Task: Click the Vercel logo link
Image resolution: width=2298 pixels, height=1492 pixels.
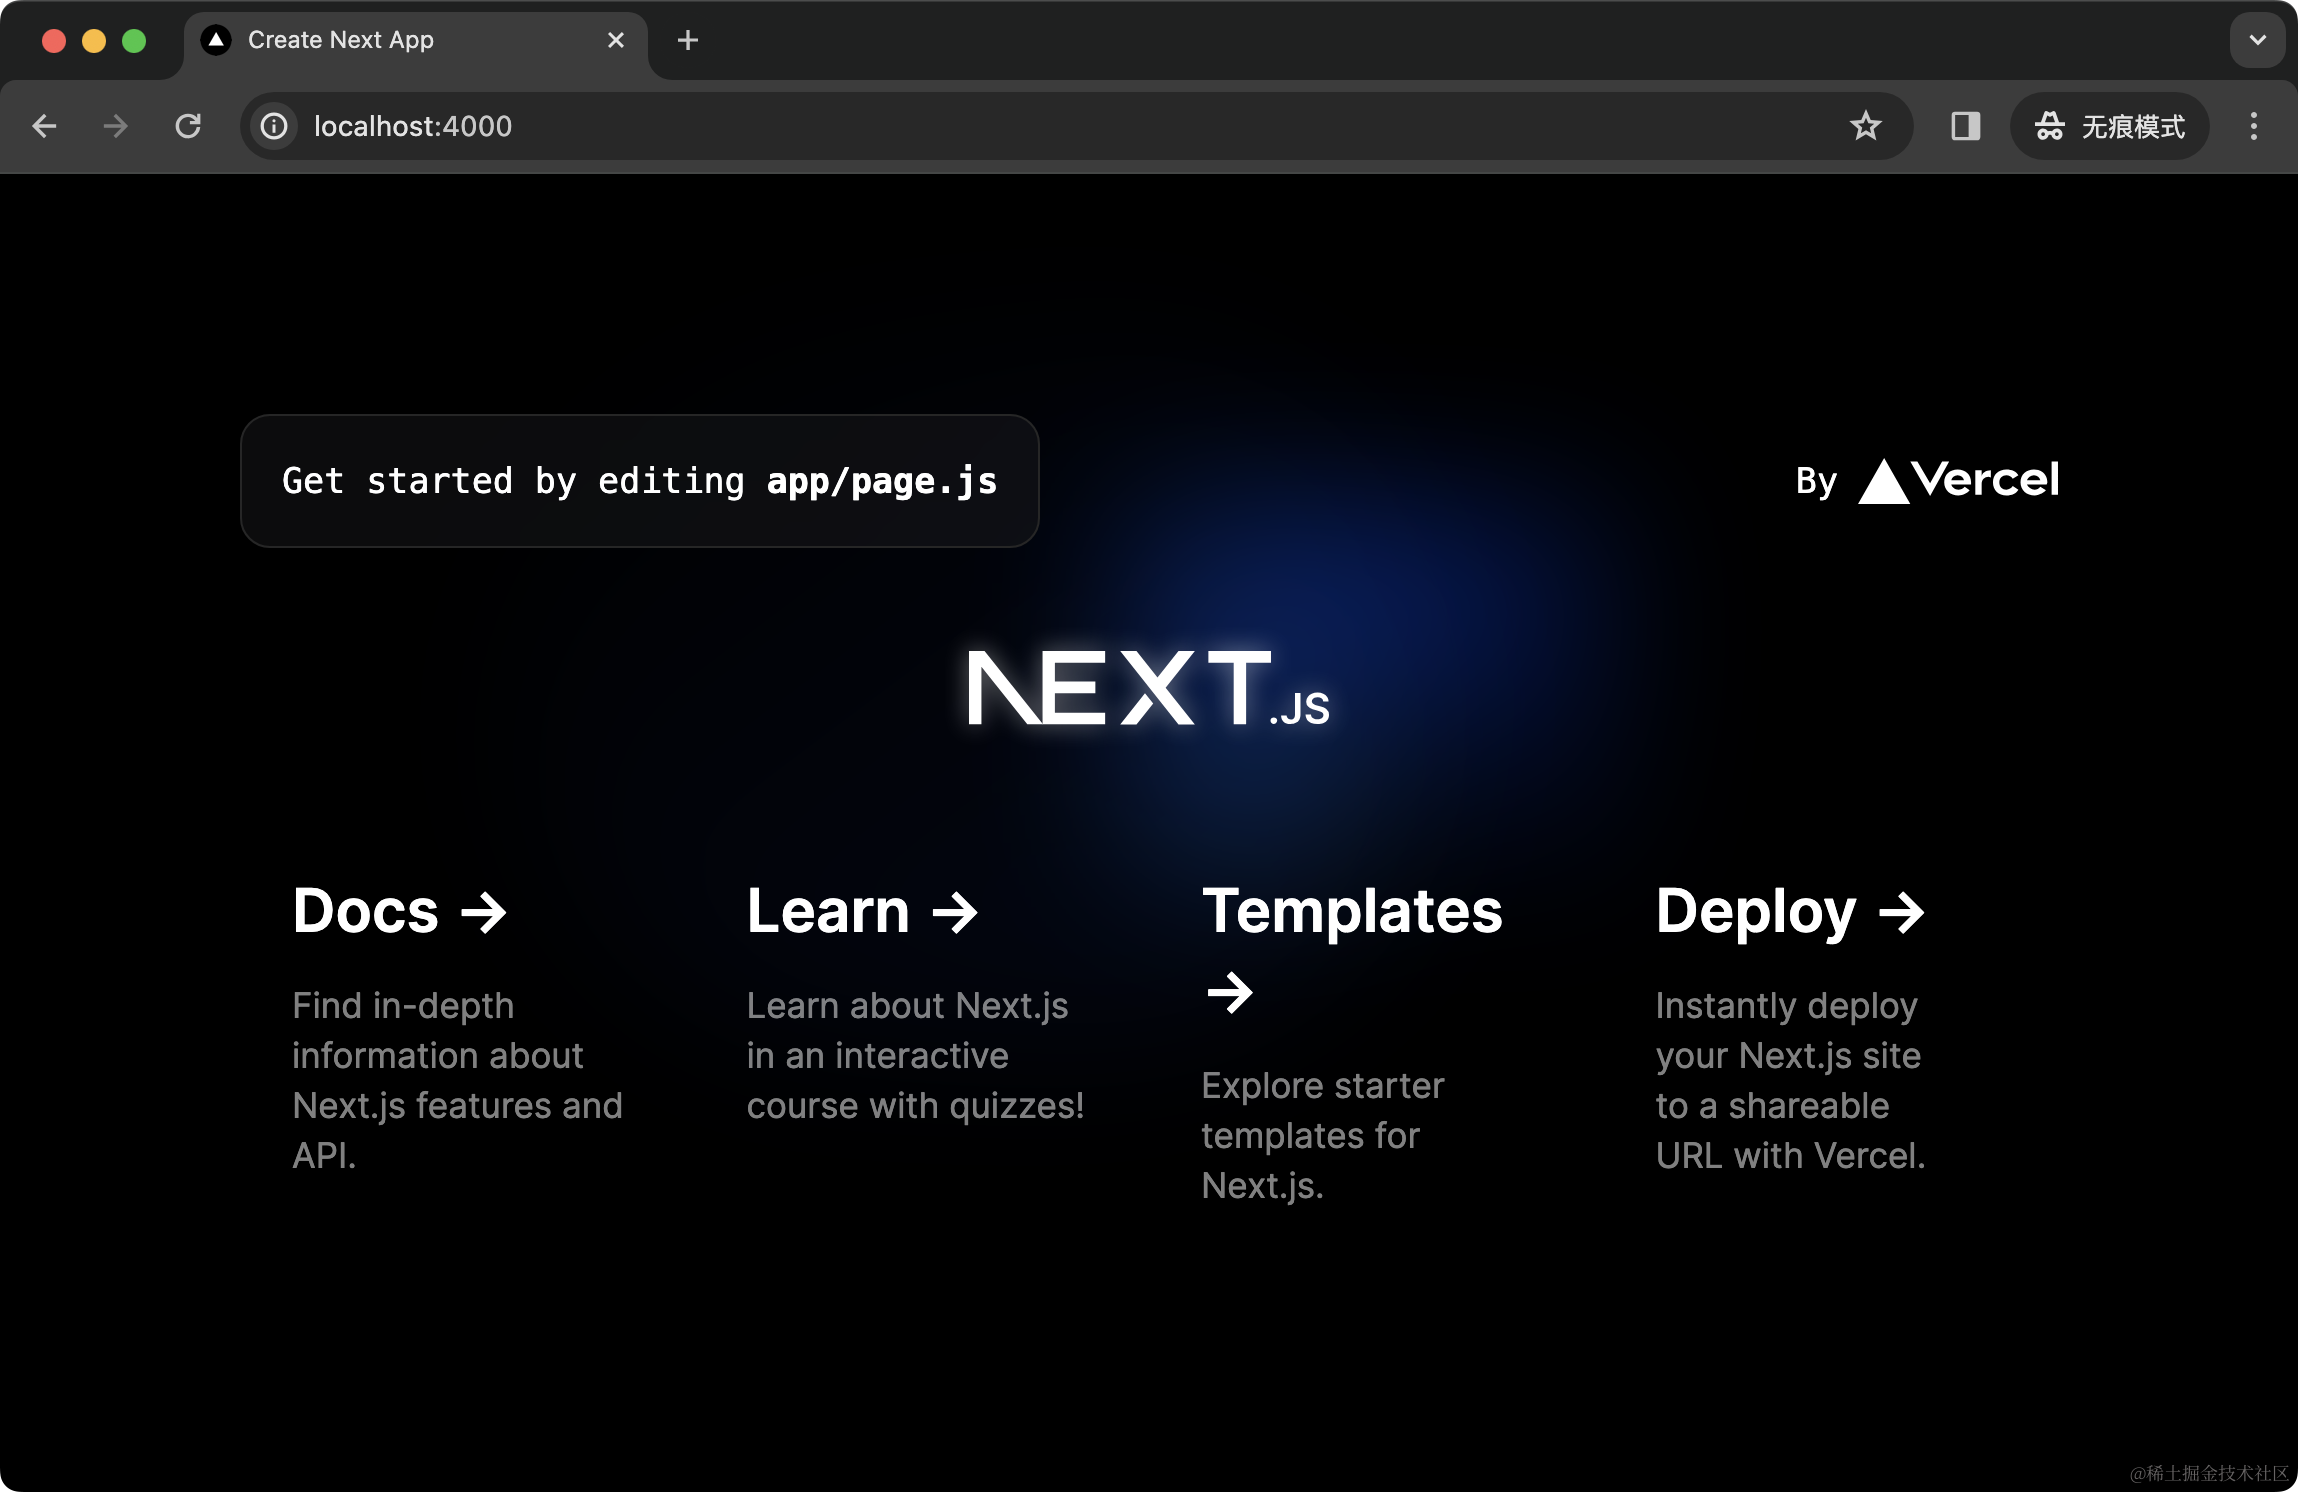Action: point(1958,481)
